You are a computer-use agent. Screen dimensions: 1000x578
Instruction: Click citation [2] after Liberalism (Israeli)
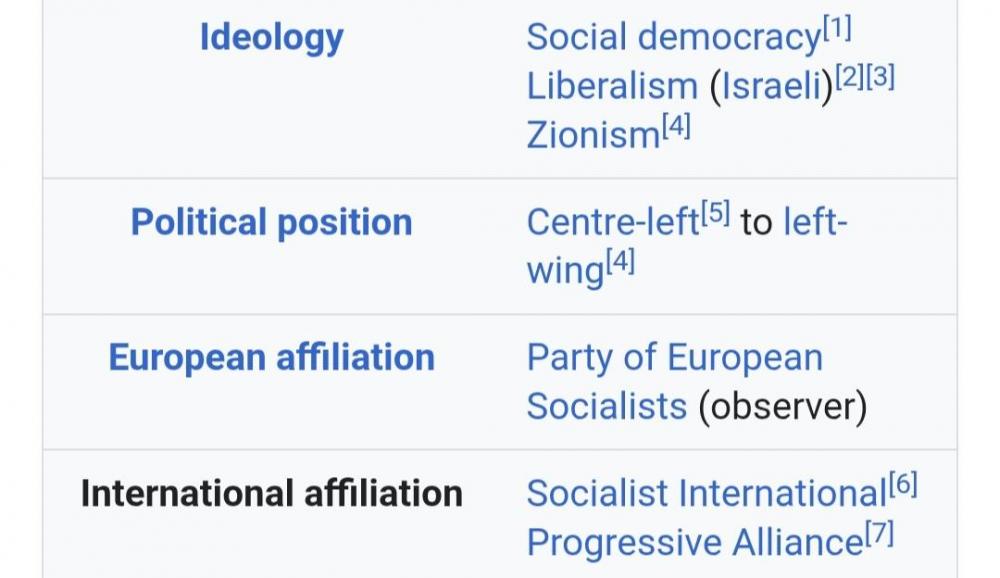[x=850, y=78]
